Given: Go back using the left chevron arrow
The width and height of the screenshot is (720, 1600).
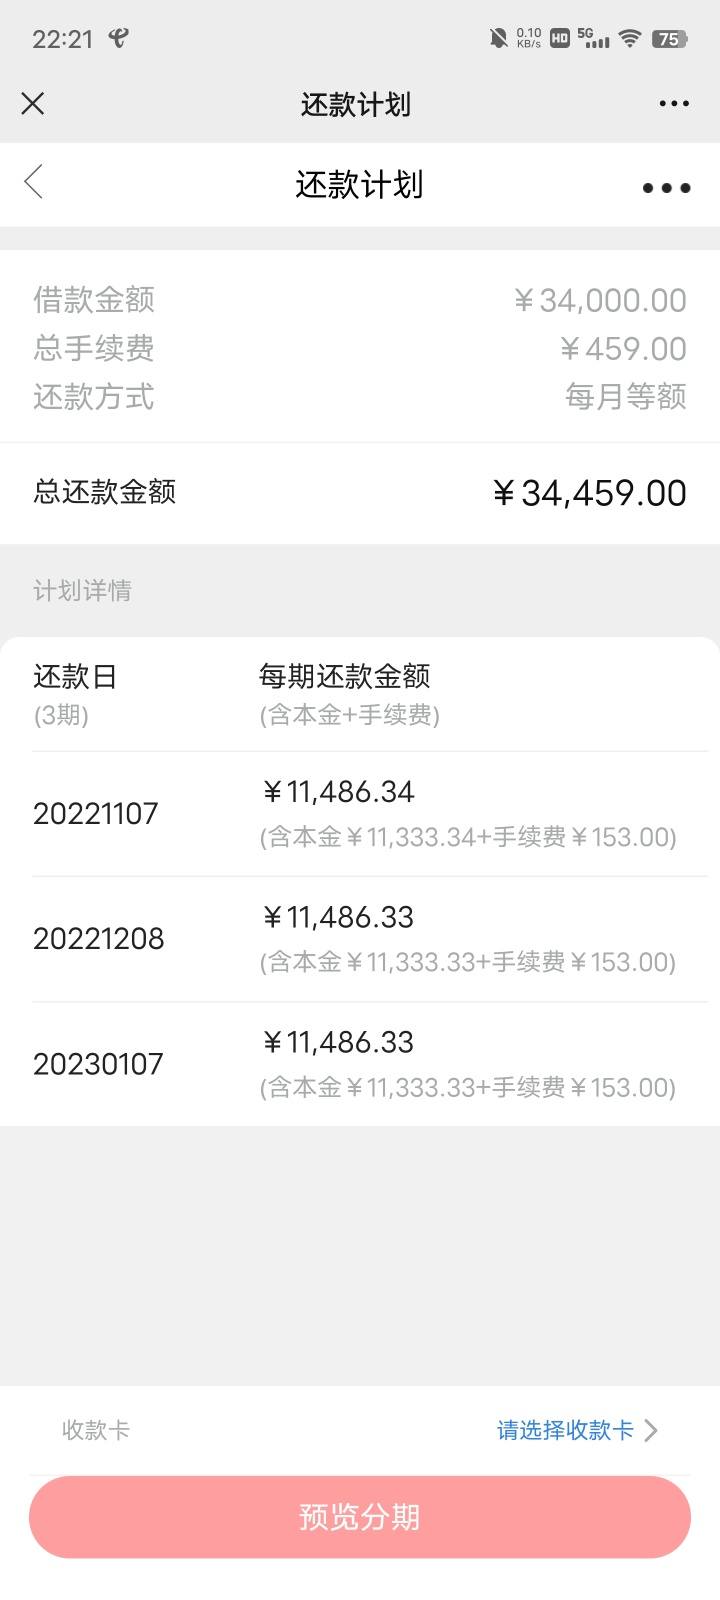Looking at the screenshot, I should (x=33, y=182).
